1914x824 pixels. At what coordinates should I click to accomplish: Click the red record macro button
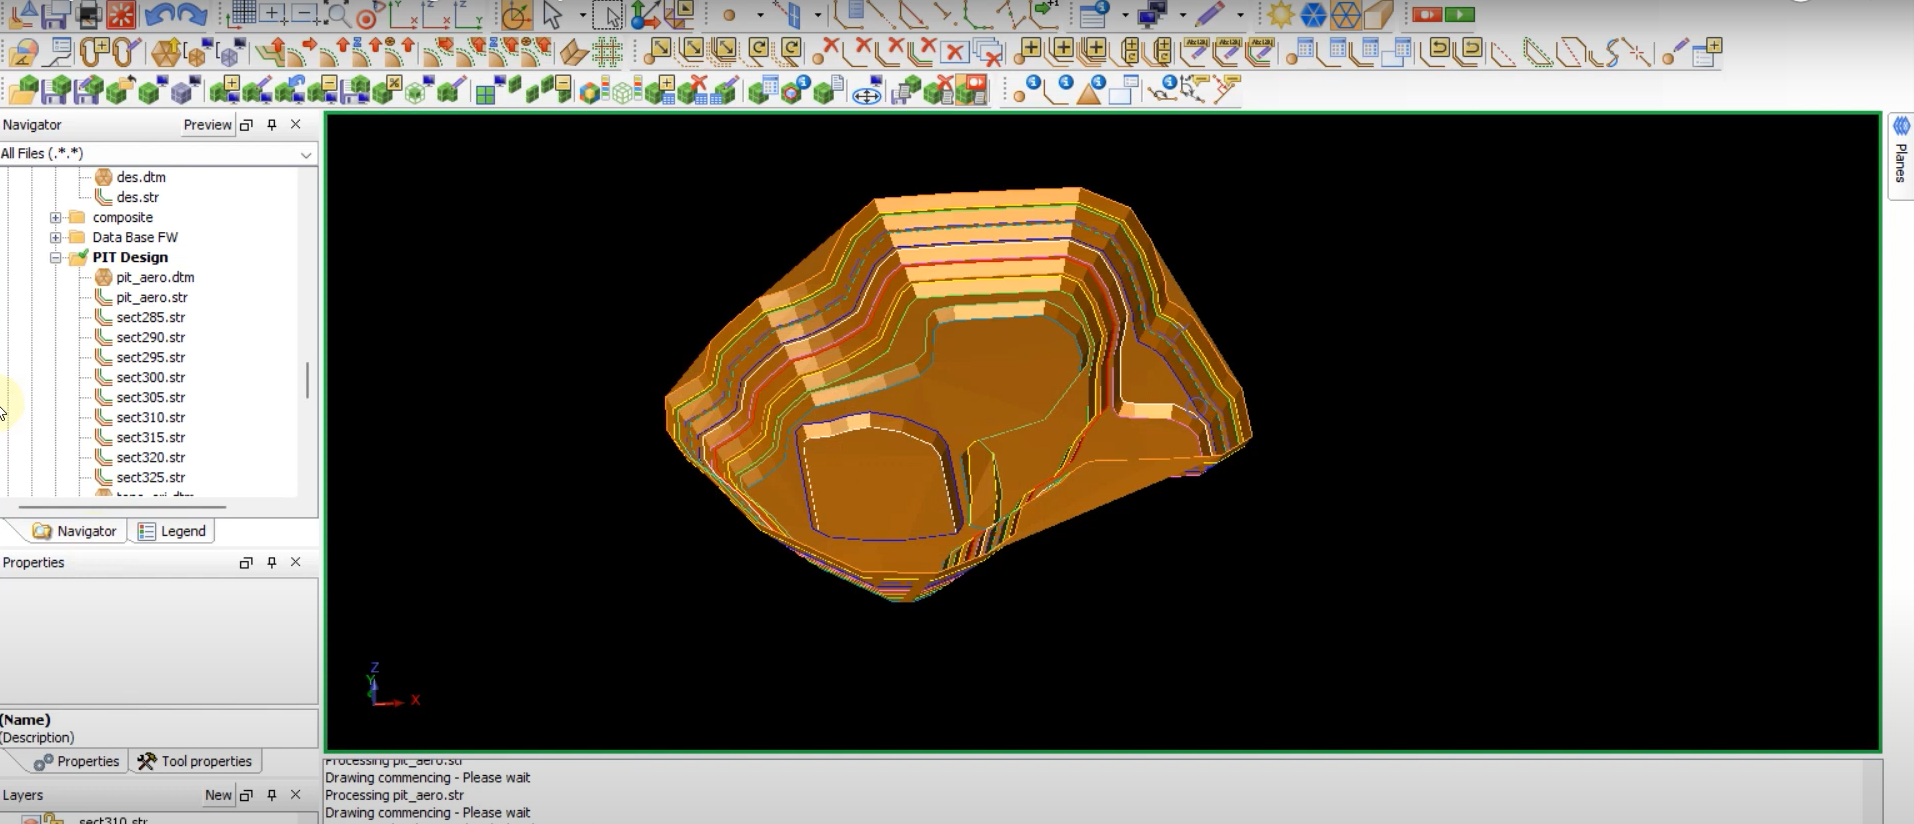(1427, 15)
